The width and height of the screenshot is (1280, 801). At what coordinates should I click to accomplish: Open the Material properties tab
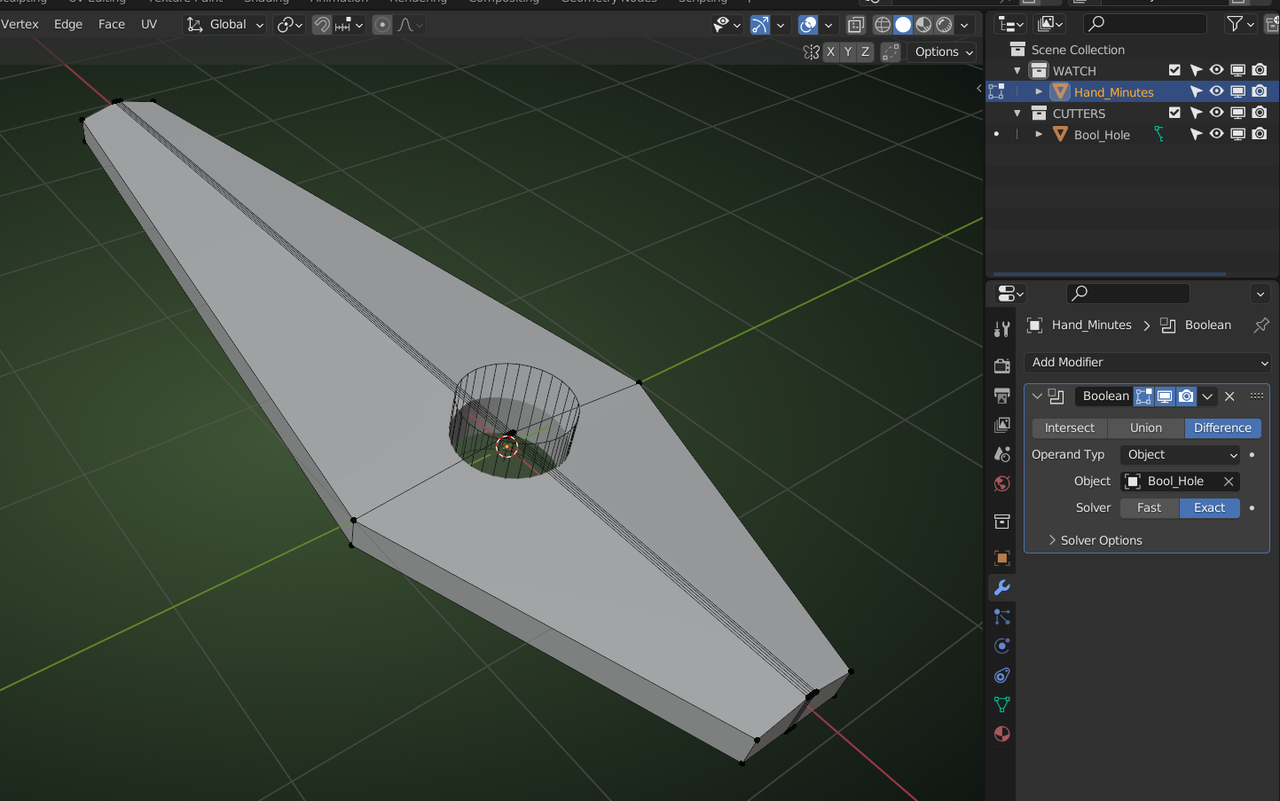(x=1002, y=734)
